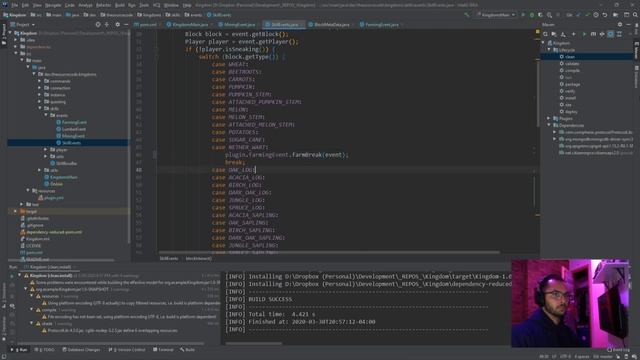
Task: Collapse the resources folder in Project tree
Action: click(x=28, y=191)
